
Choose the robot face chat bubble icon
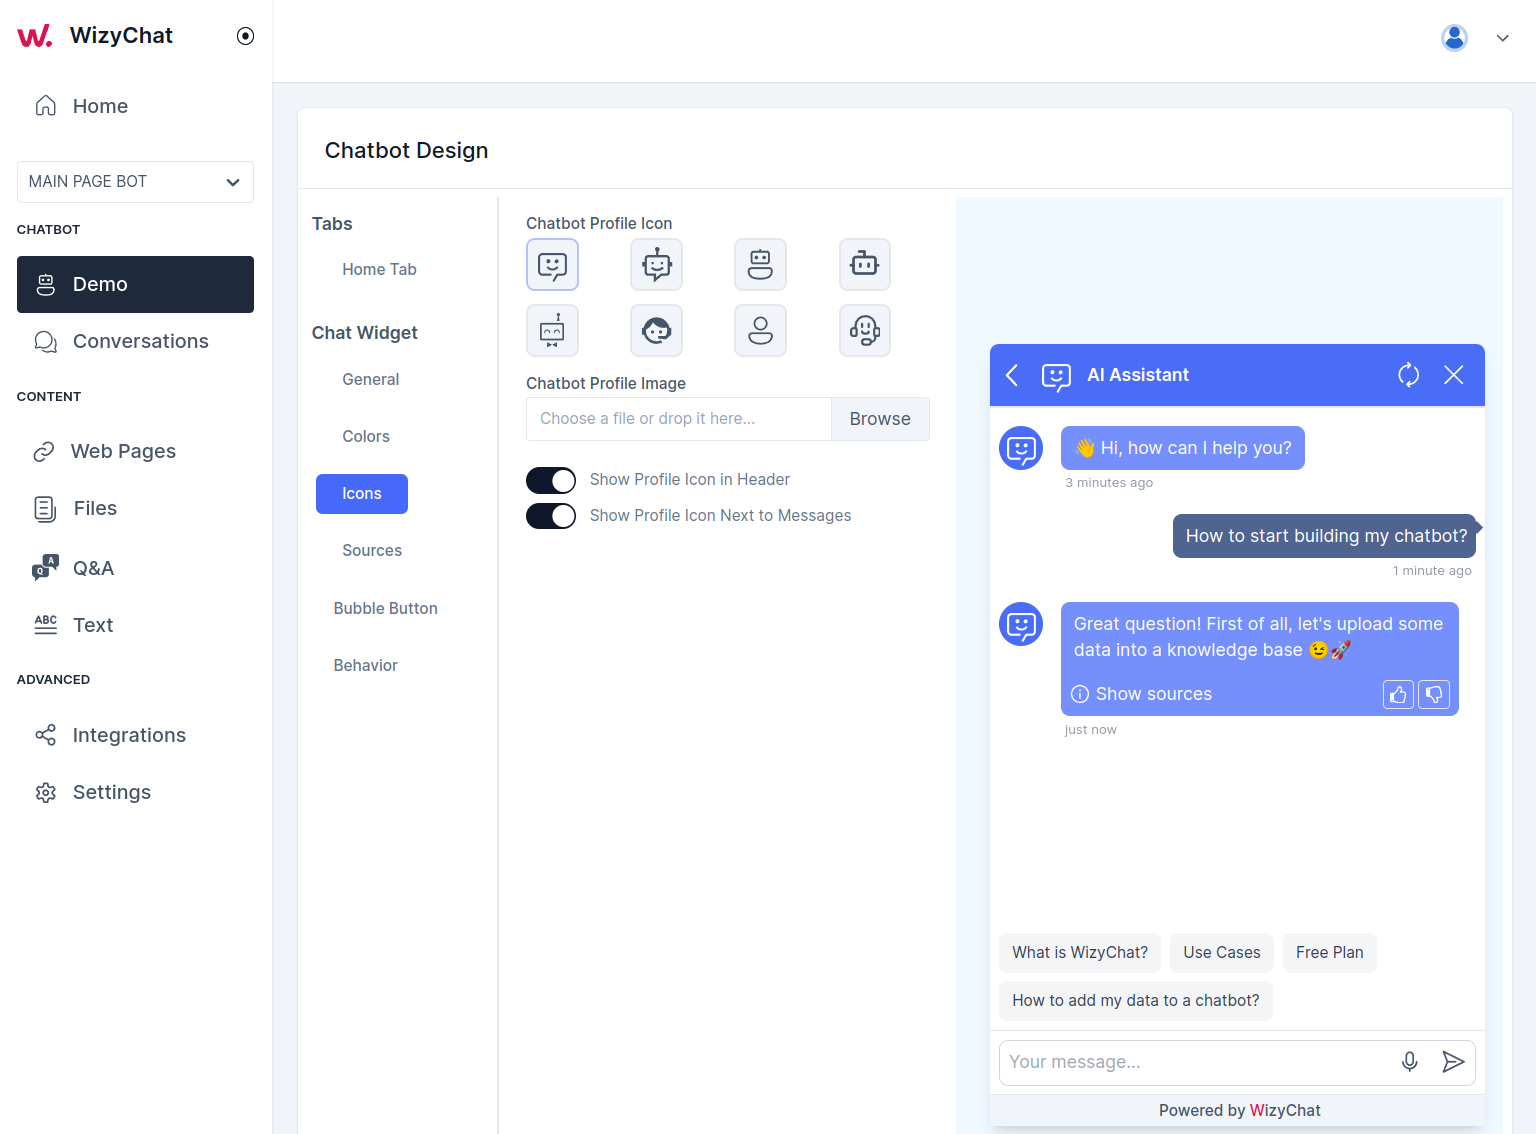pos(656,265)
